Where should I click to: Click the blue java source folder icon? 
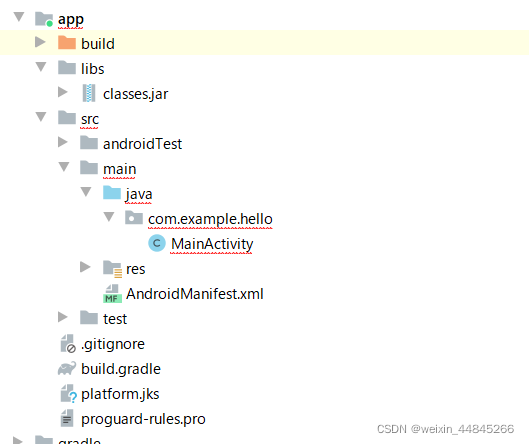(x=112, y=193)
